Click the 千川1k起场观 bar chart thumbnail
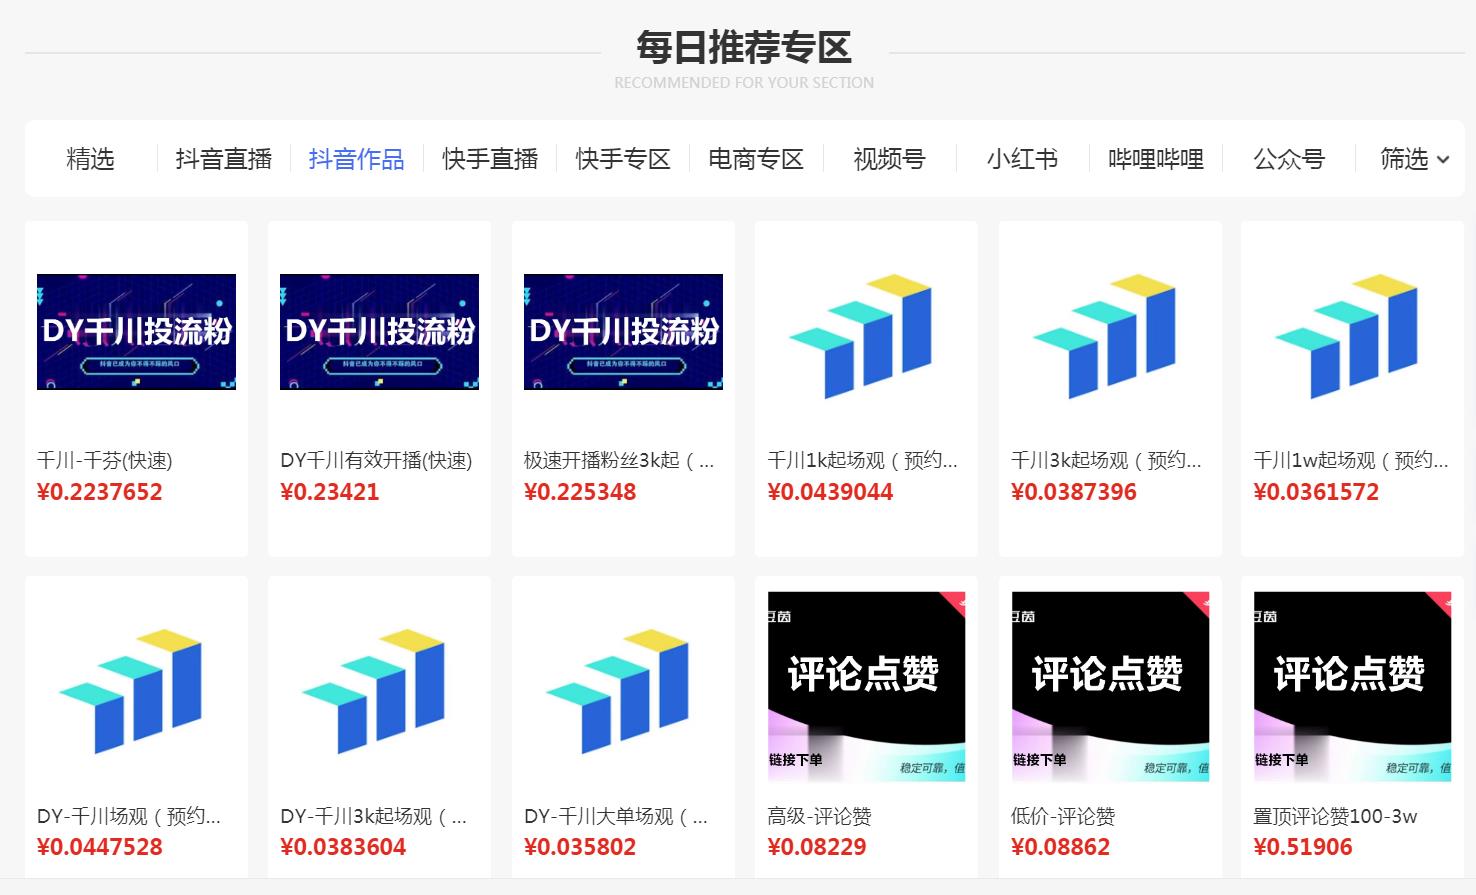 (865, 332)
